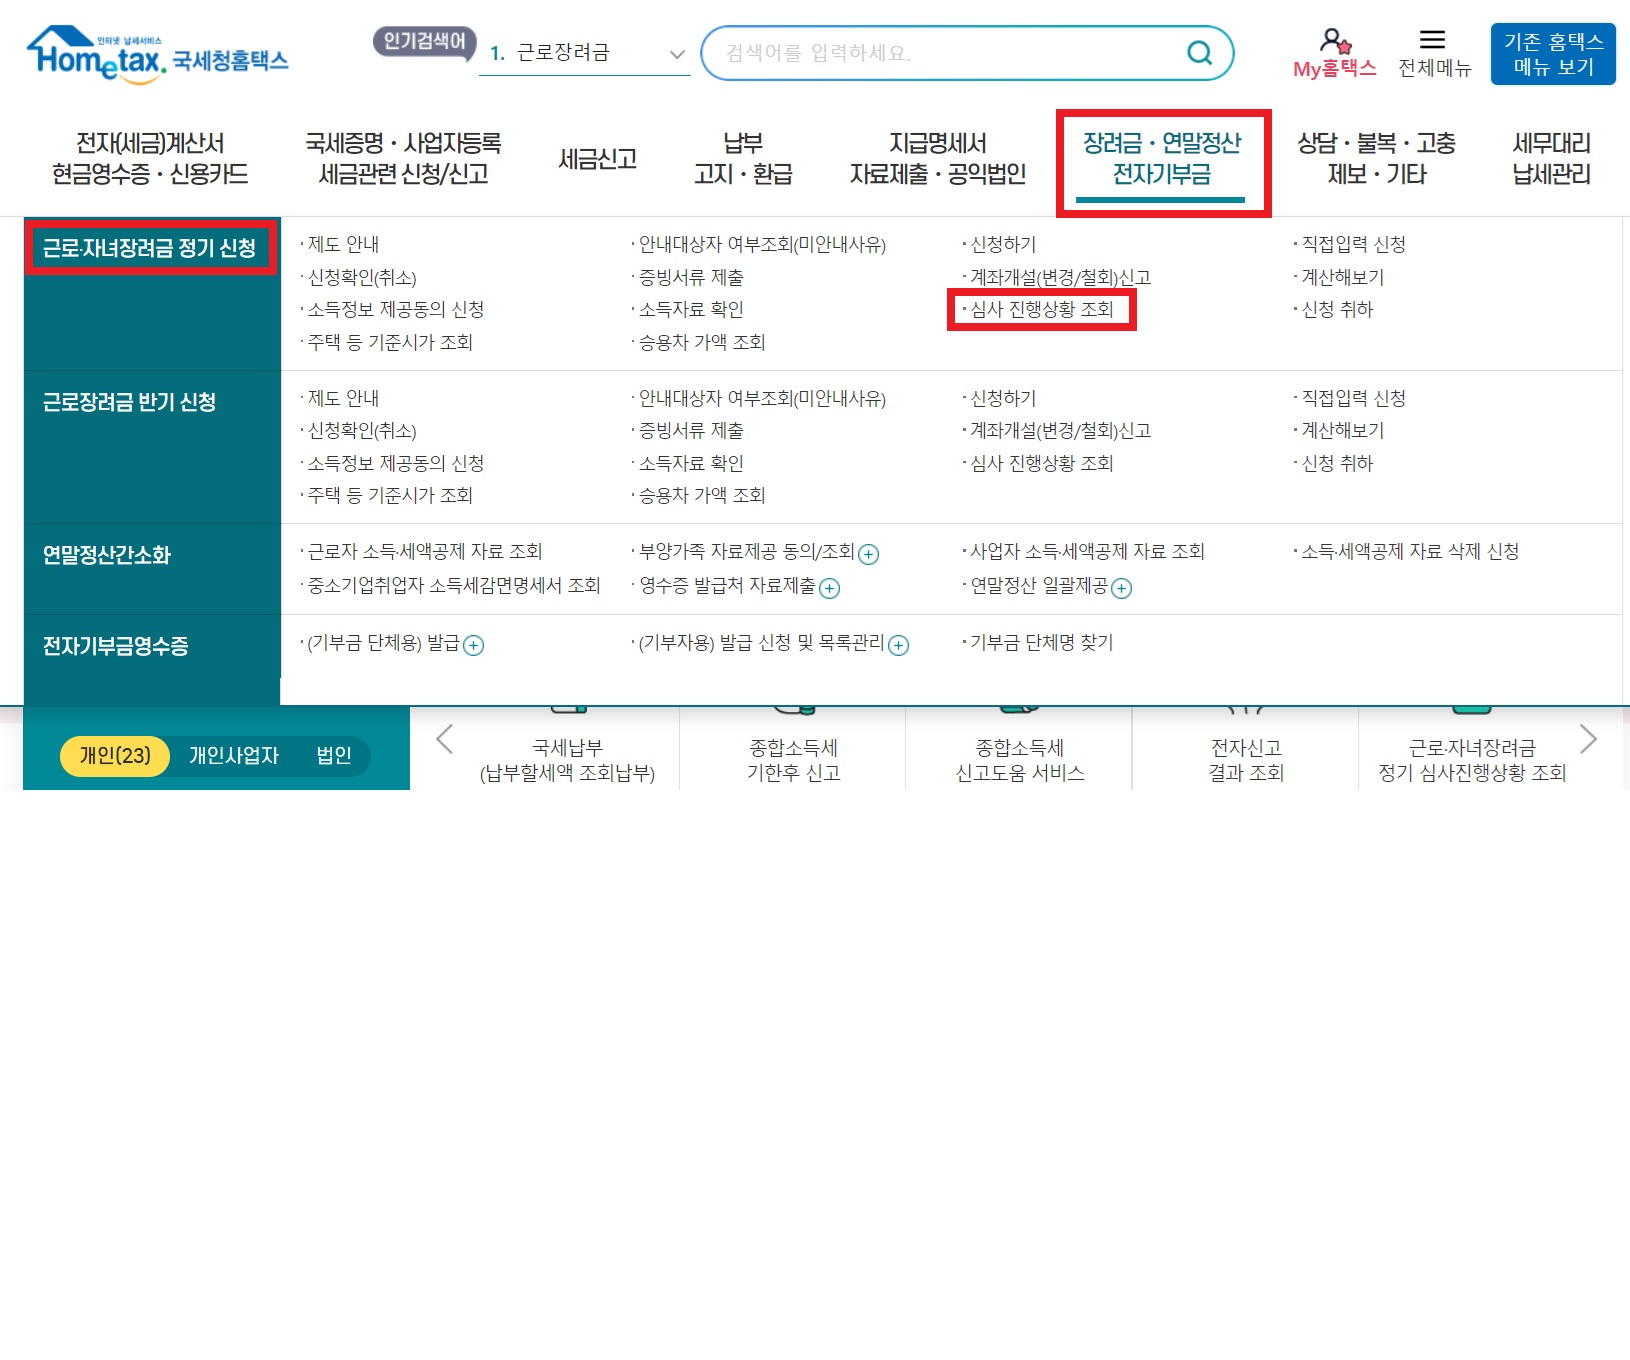Select 연말정산간소화 category
1630x1360 pixels.
[x=106, y=555]
